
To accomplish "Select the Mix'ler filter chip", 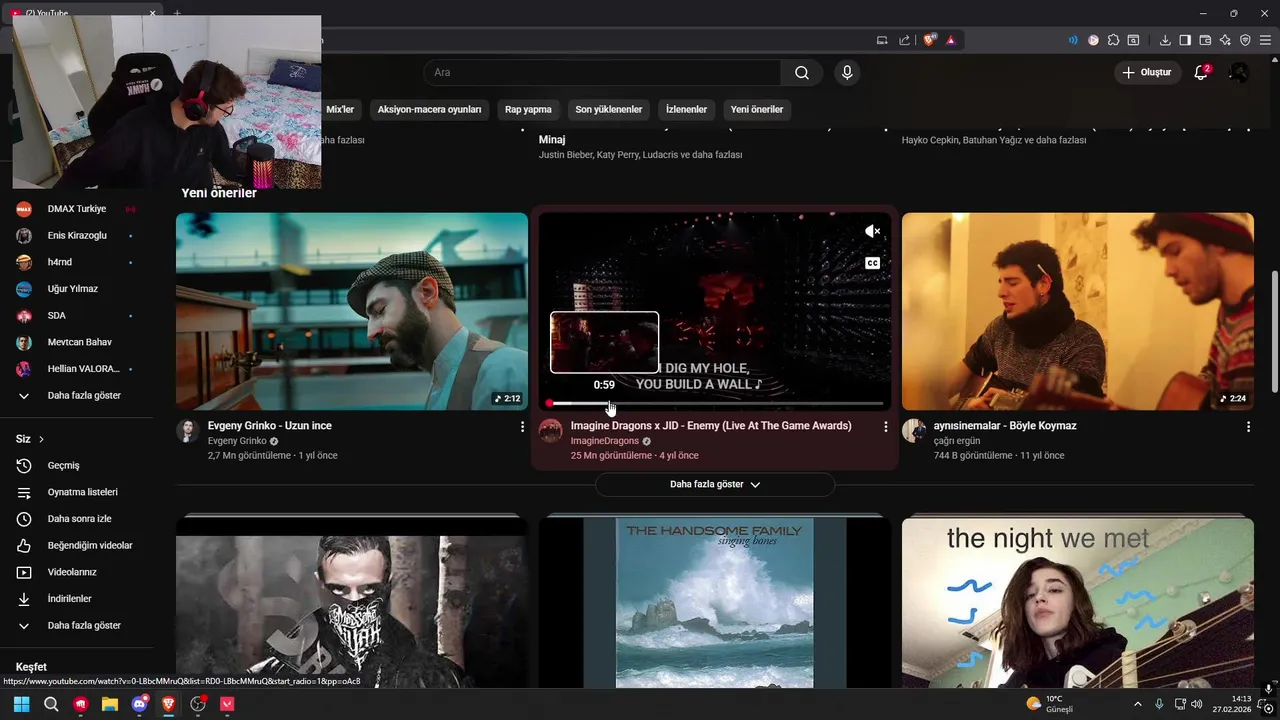I will tap(340, 109).
